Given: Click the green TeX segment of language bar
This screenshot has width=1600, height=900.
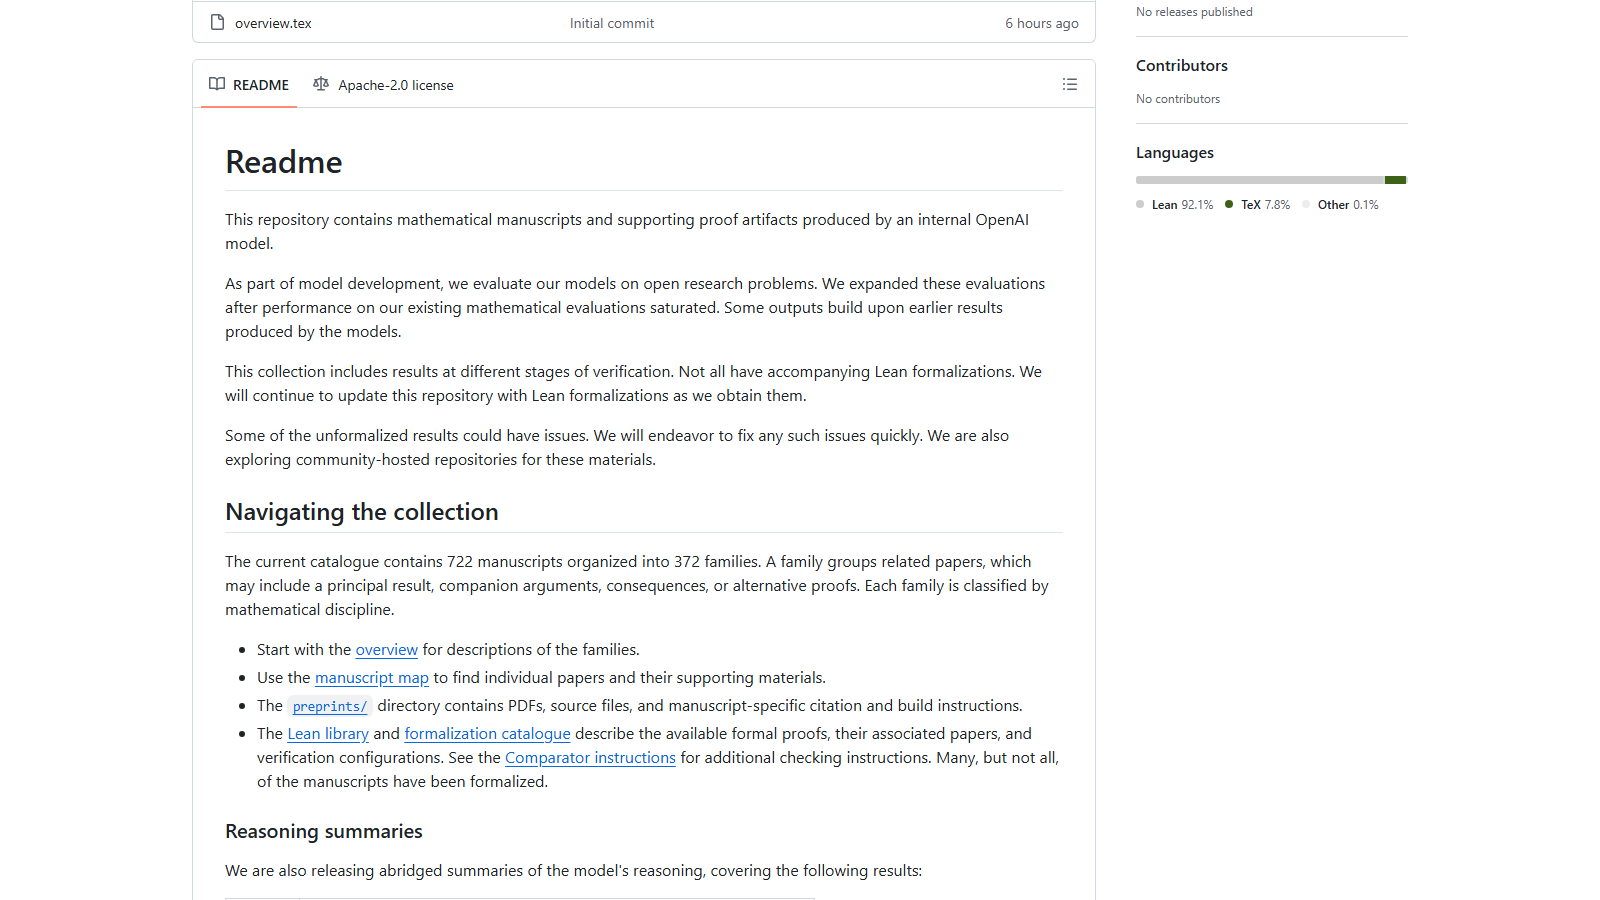Looking at the screenshot, I should (x=1395, y=180).
